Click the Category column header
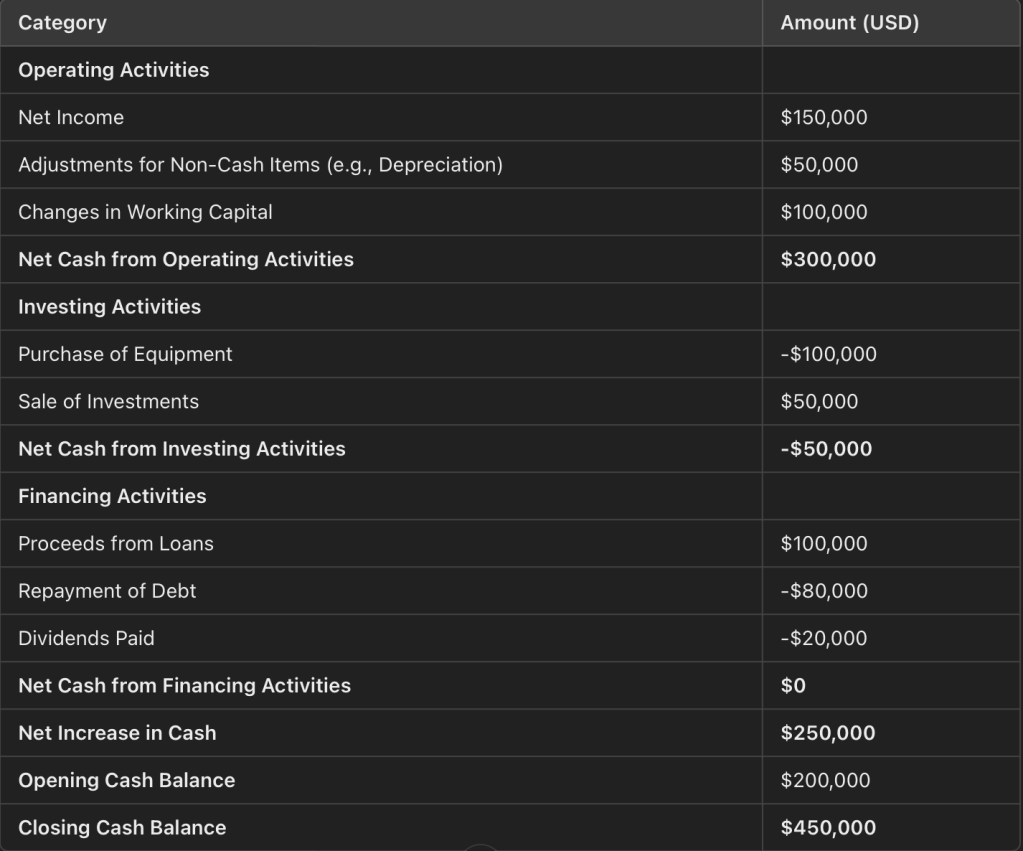 click(x=62, y=23)
